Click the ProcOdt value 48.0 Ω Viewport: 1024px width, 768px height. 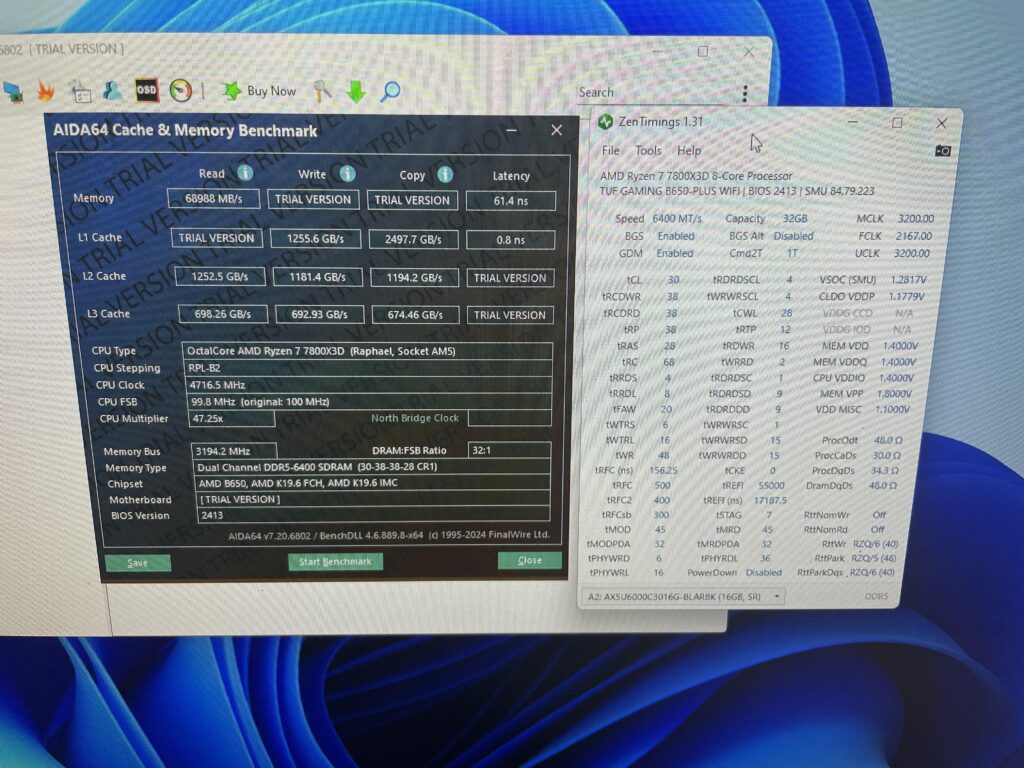coord(888,440)
